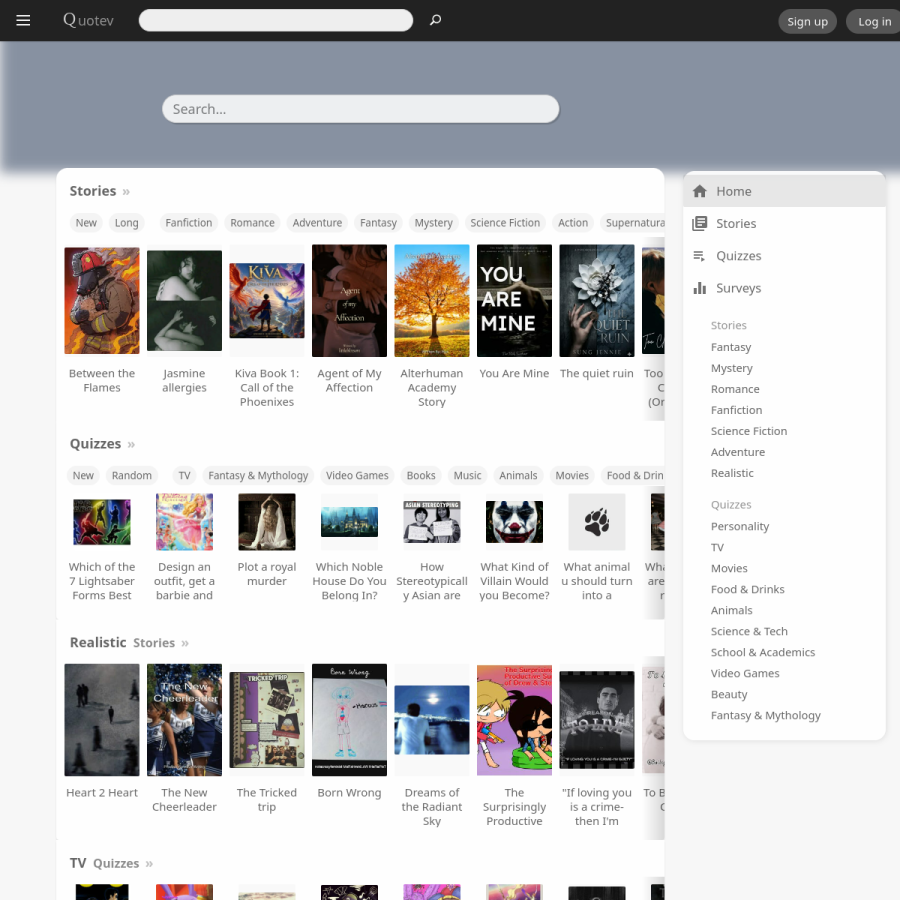Click the Home icon in sidebar

(699, 191)
